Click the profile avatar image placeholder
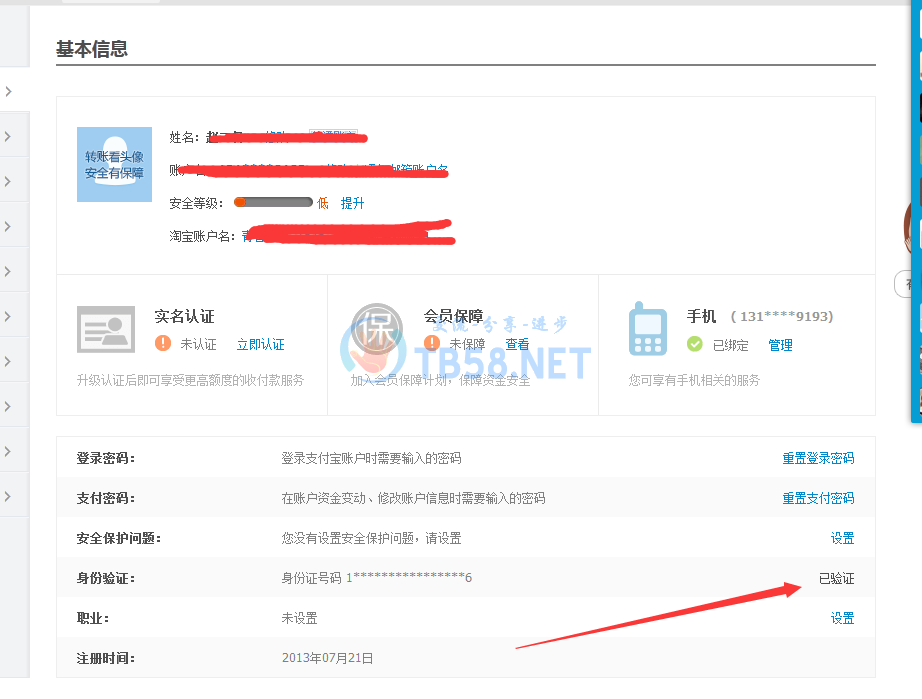The image size is (922, 699). (x=115, y=164)
